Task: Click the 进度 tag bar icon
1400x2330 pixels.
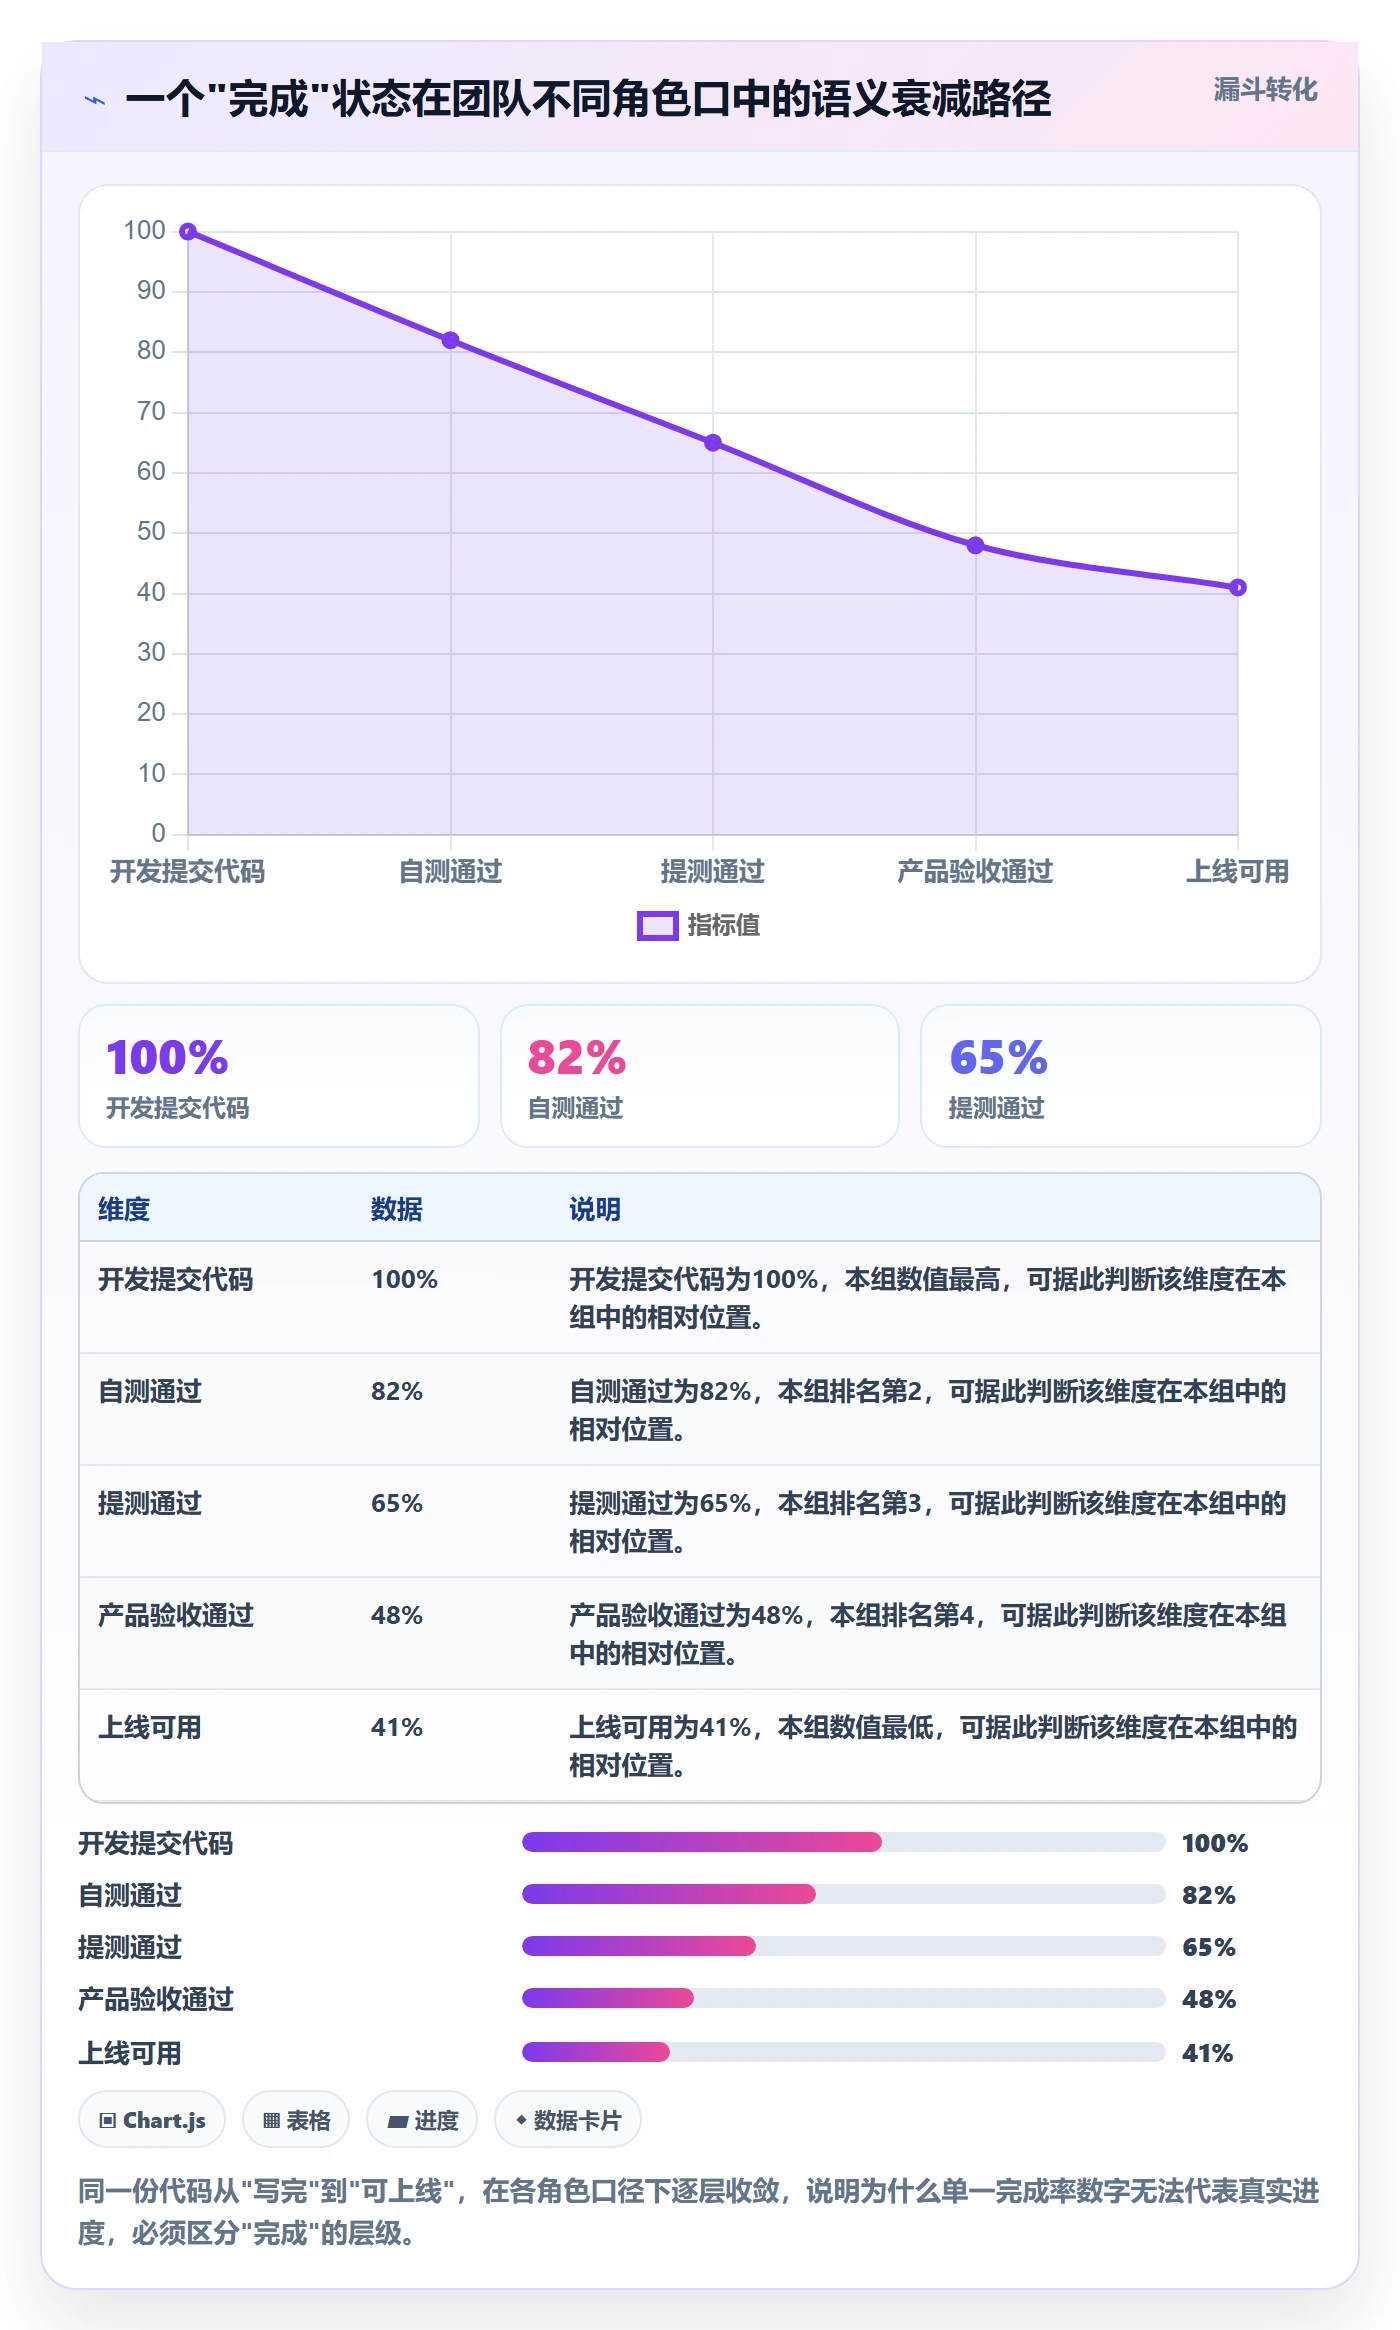Action: coord(397,2120)
